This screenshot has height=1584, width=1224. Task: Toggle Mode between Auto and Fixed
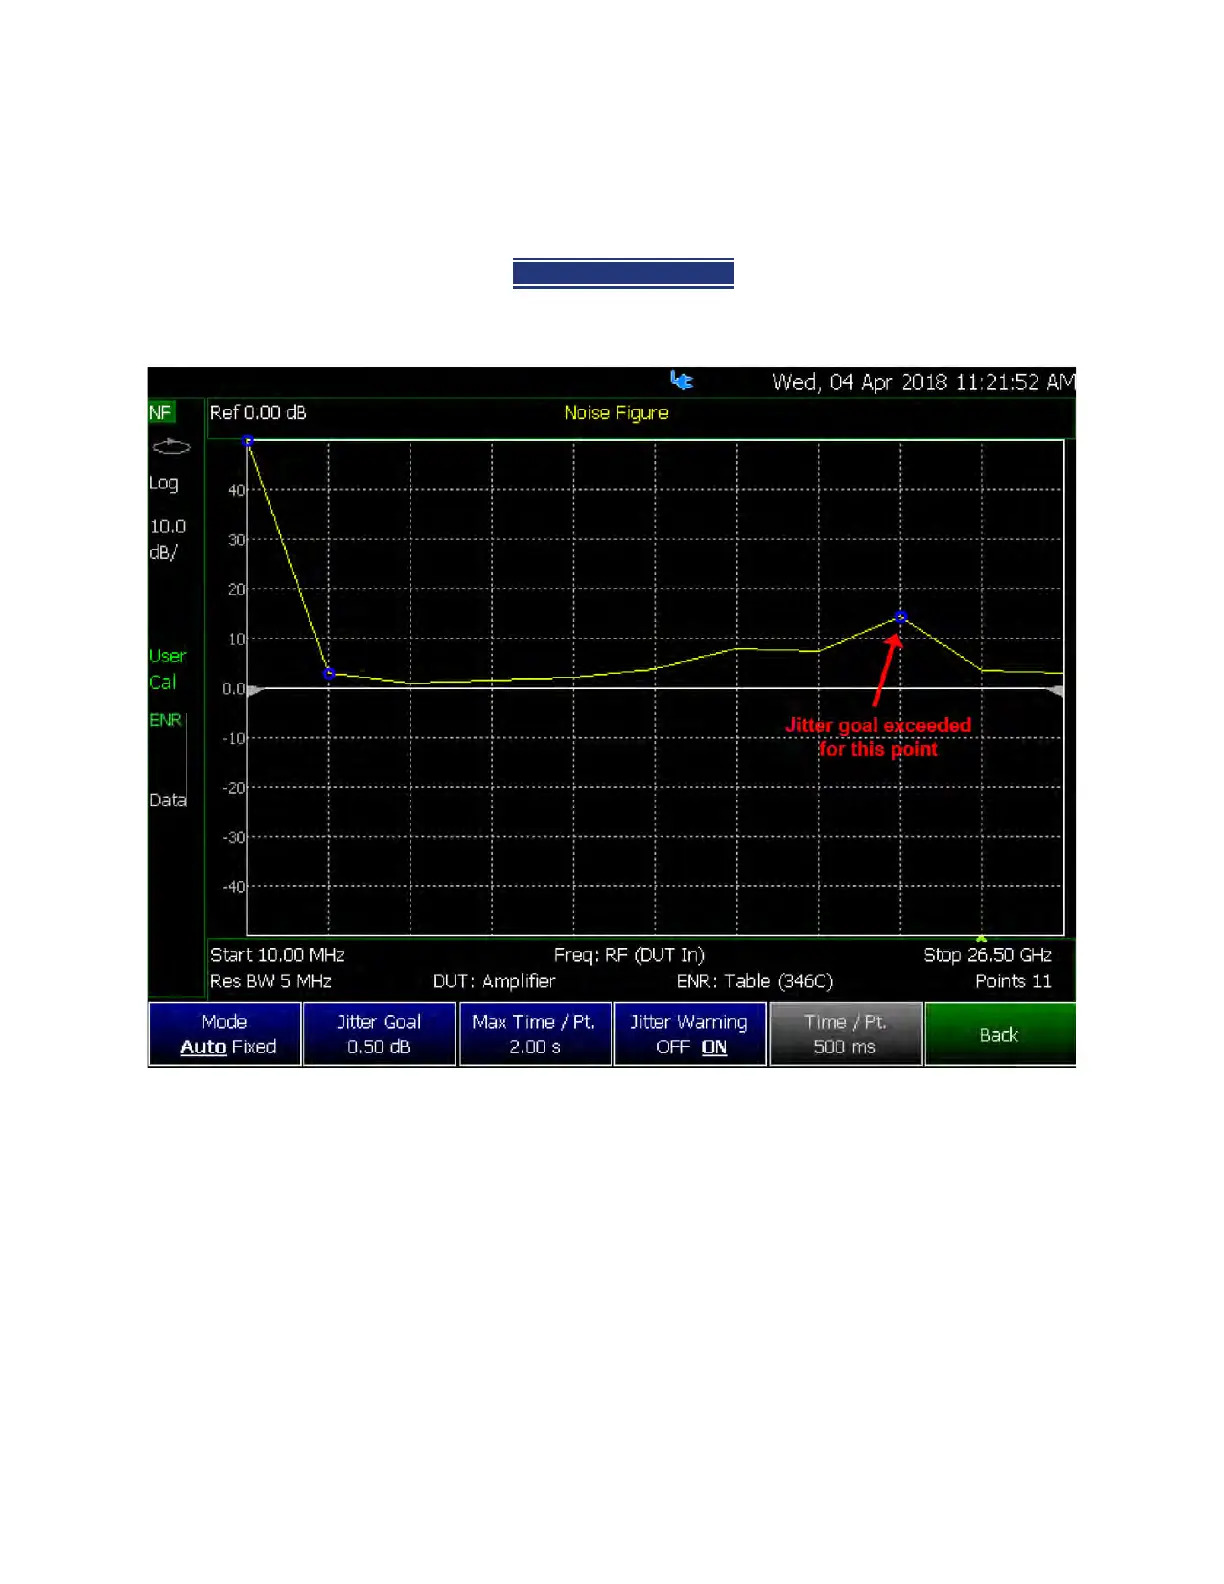point(225,1034)
